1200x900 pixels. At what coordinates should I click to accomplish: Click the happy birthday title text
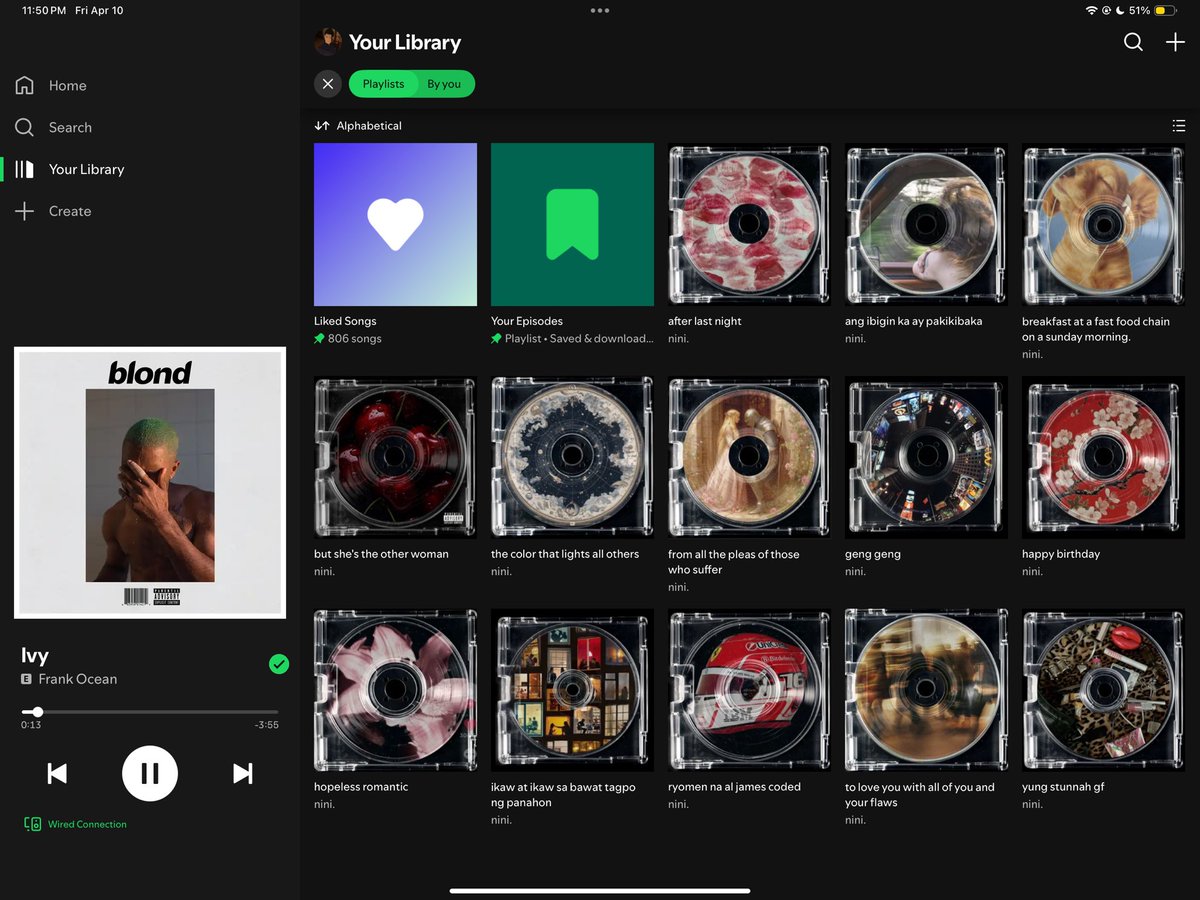[x=1061, y=554]
